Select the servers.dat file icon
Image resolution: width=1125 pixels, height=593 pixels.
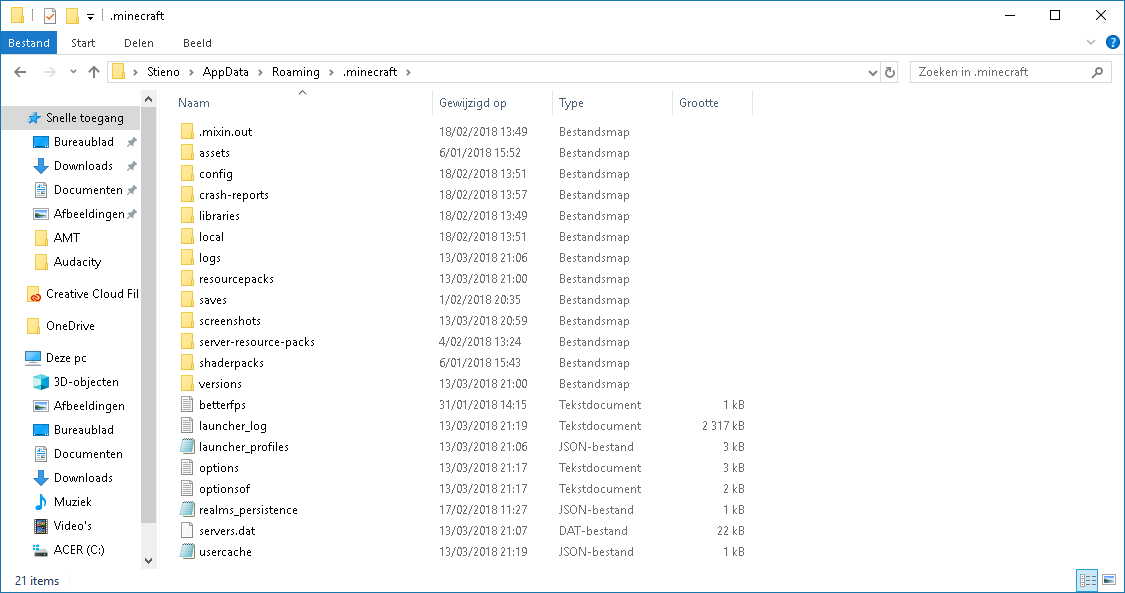[x=187, y=531]
